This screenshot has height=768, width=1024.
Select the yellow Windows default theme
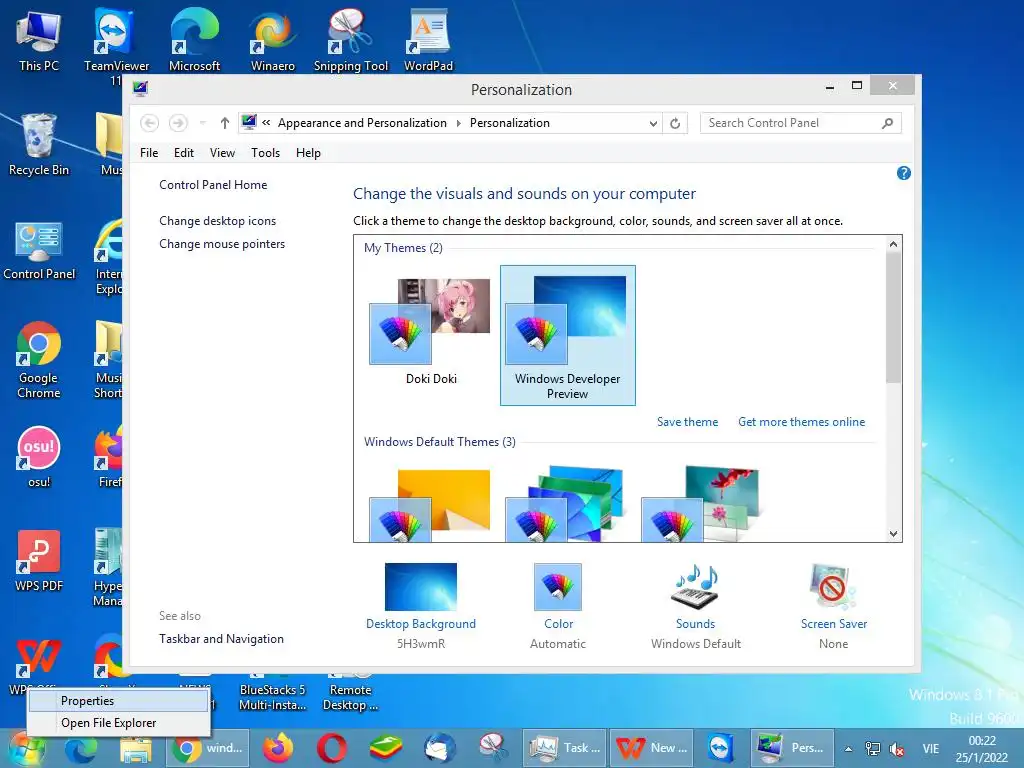(x=430, y=505)
